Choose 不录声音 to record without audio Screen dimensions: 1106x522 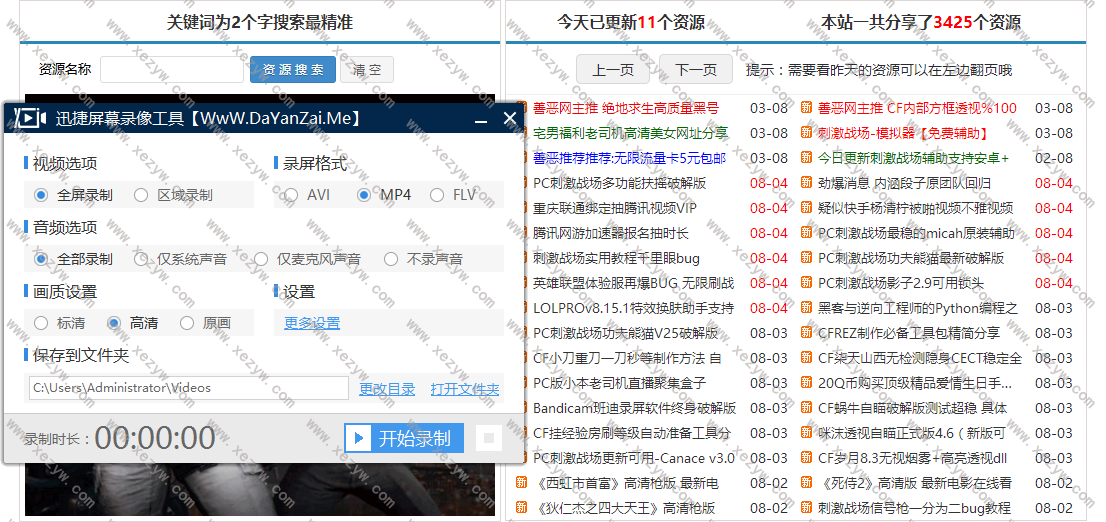tap(391, 259)
